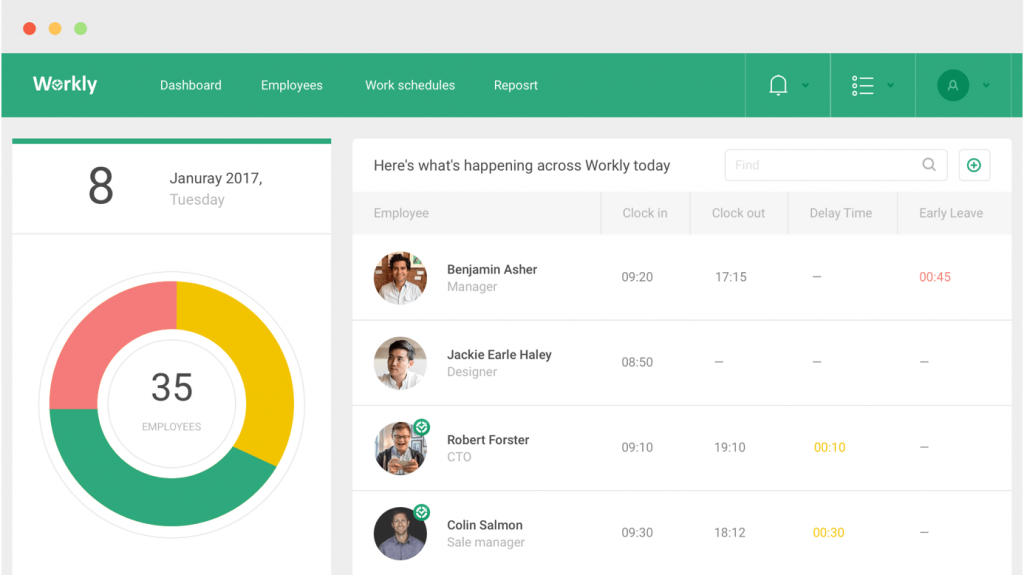Expand the notifications dropdown arrow
The height and width of the screenshot is (575, 1024).
click(805, 86)
